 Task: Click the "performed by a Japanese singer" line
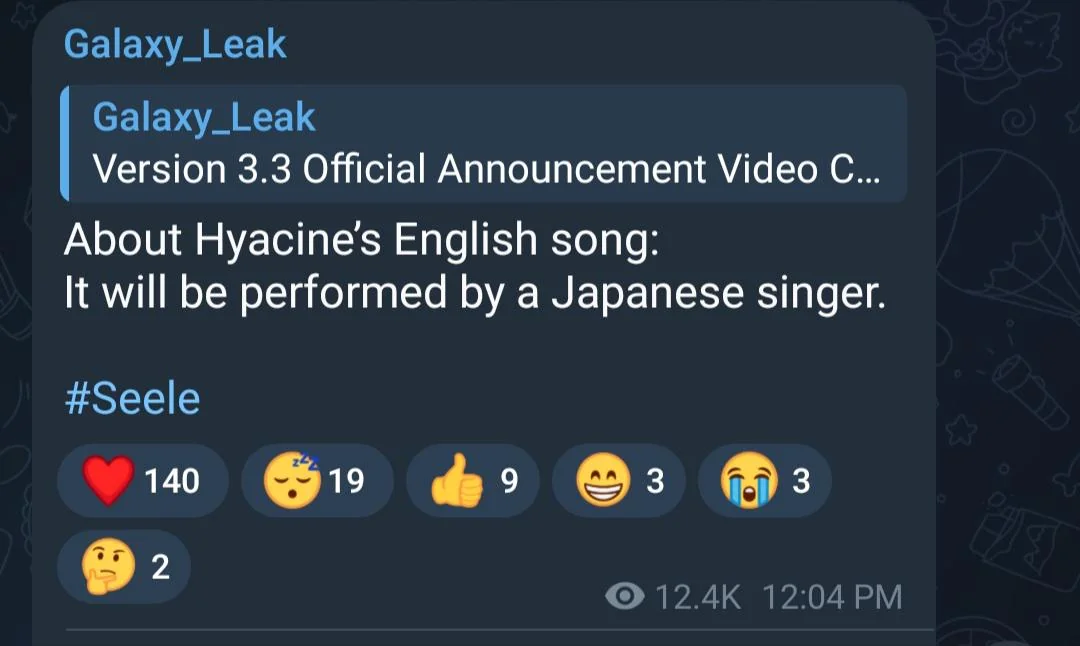tap(475, 293)
